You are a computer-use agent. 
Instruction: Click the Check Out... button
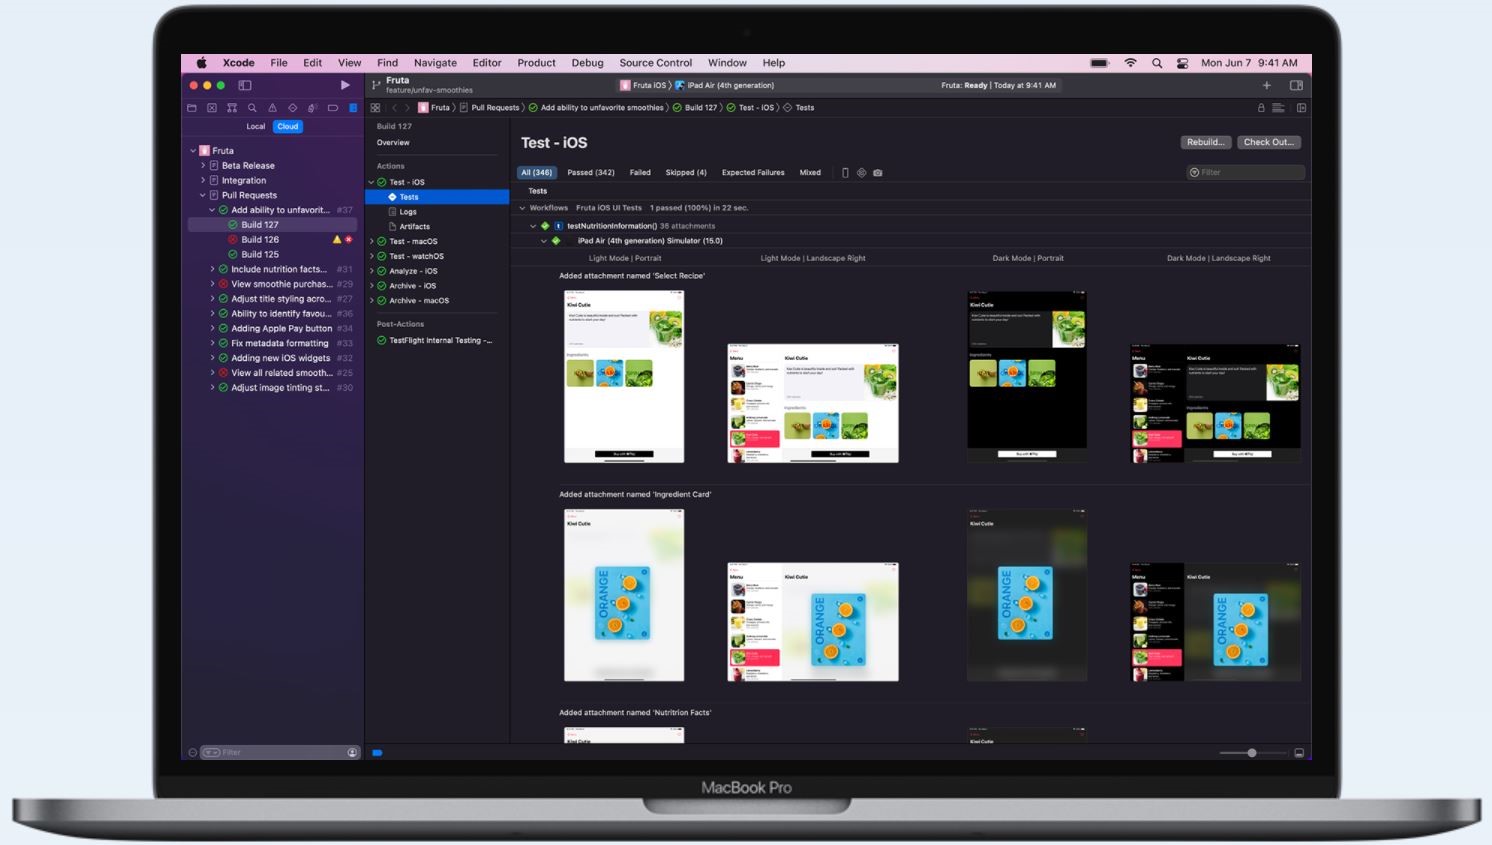[1268, 142]
